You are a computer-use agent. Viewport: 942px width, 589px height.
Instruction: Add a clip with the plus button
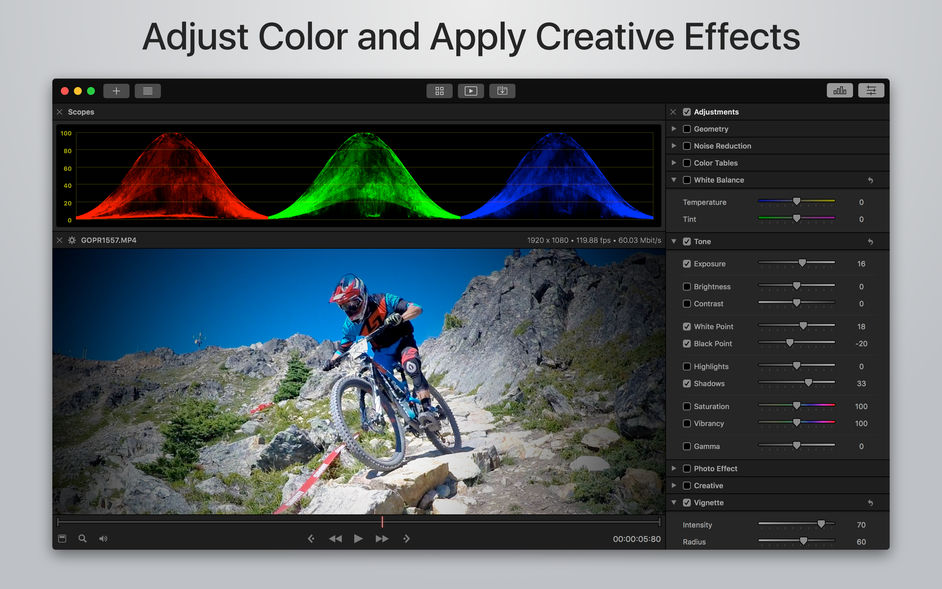116,90
